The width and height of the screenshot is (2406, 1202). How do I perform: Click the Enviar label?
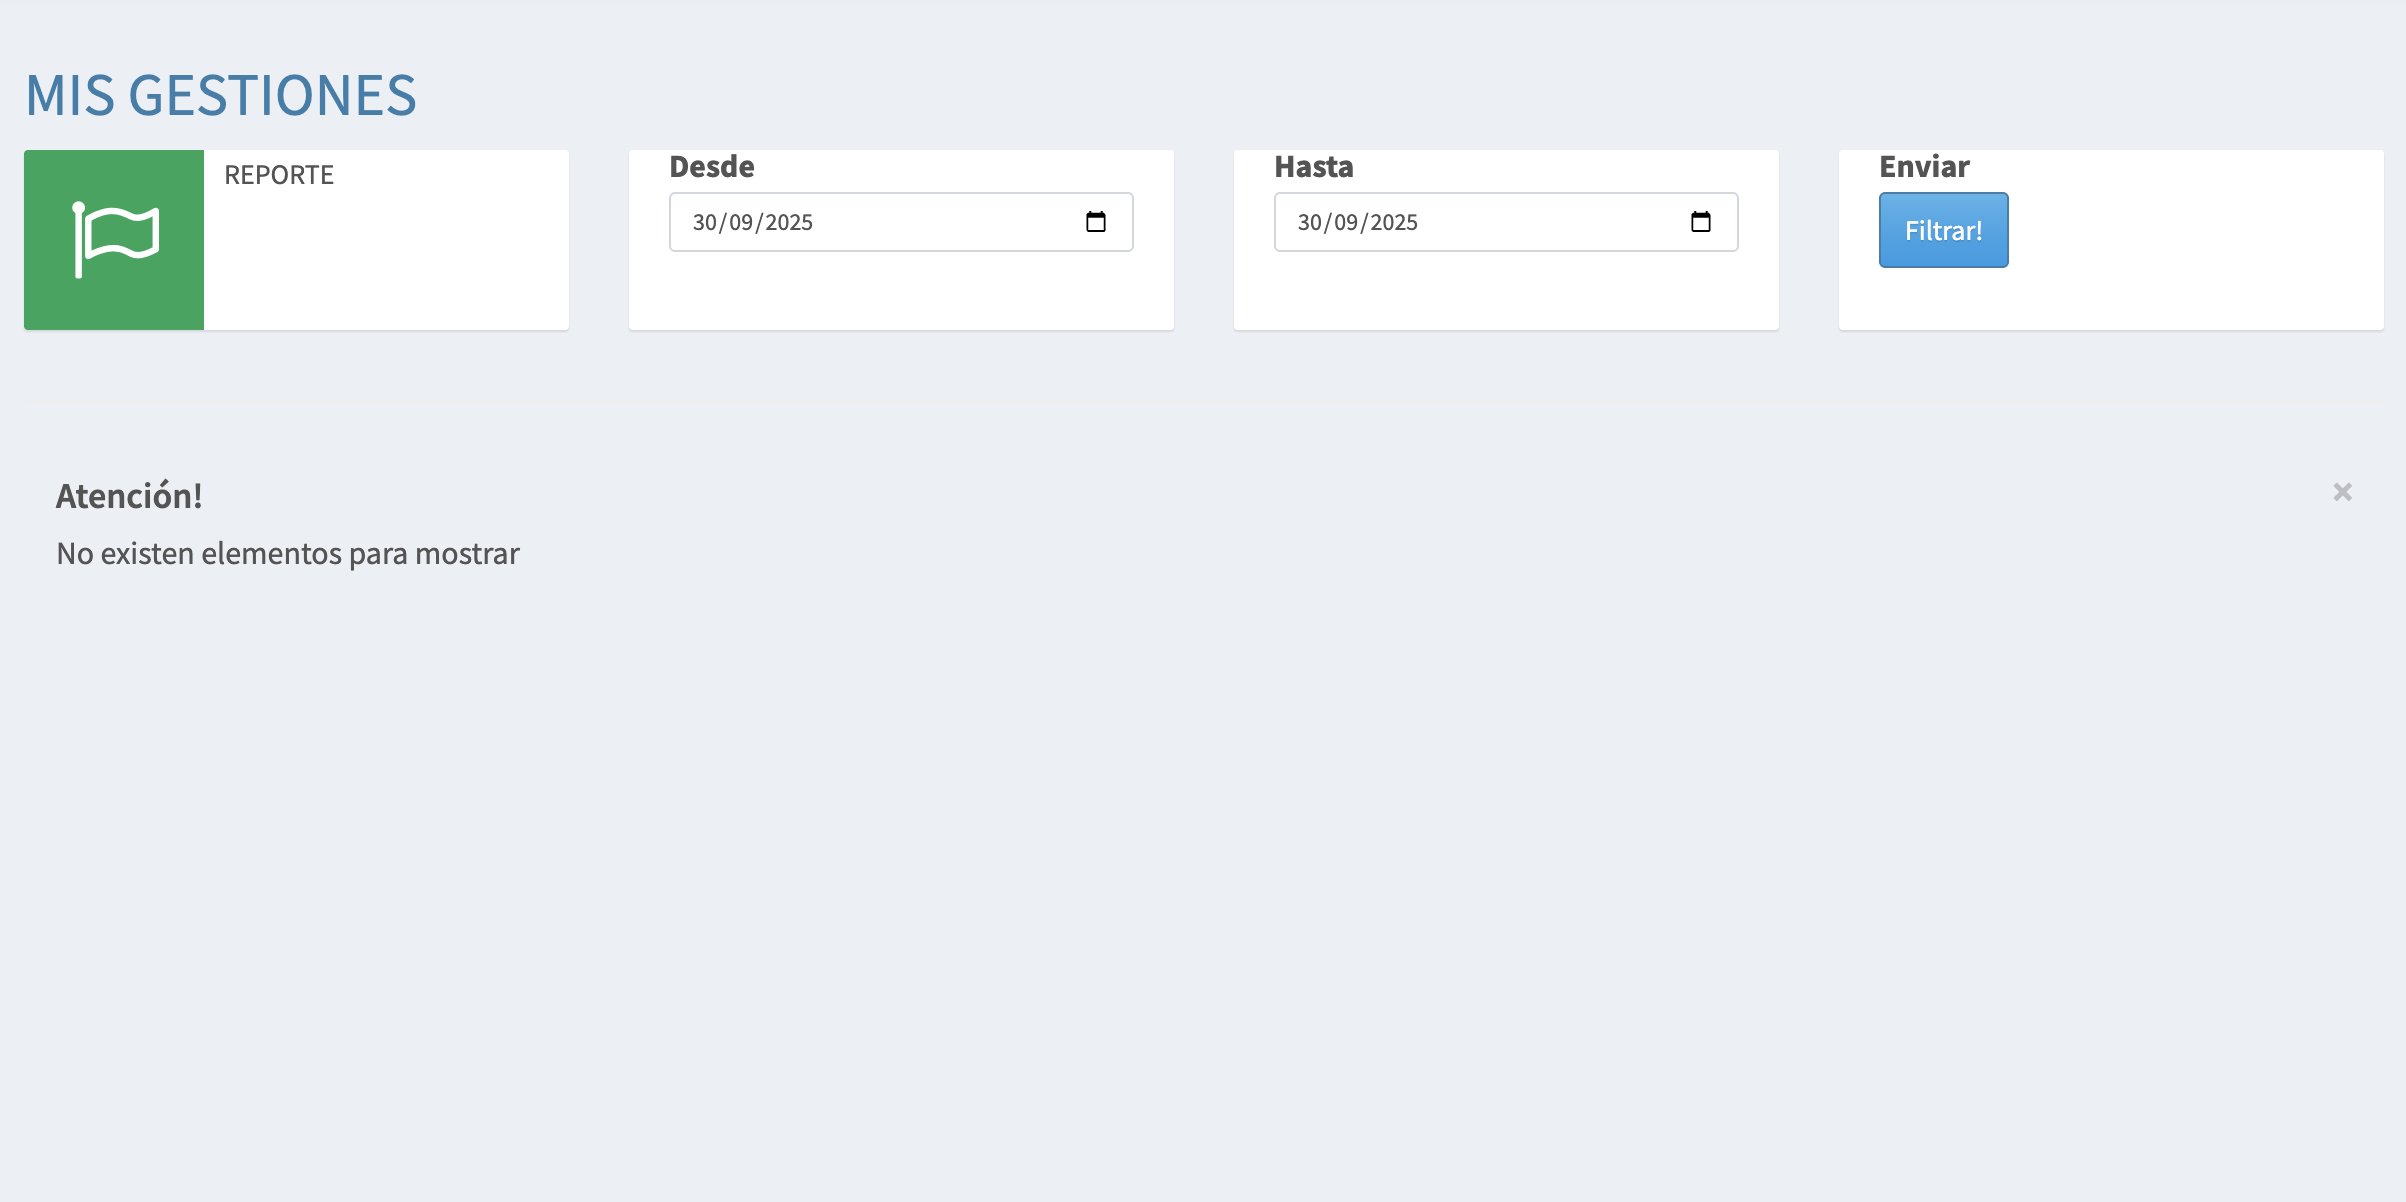tap(1924, 167)
